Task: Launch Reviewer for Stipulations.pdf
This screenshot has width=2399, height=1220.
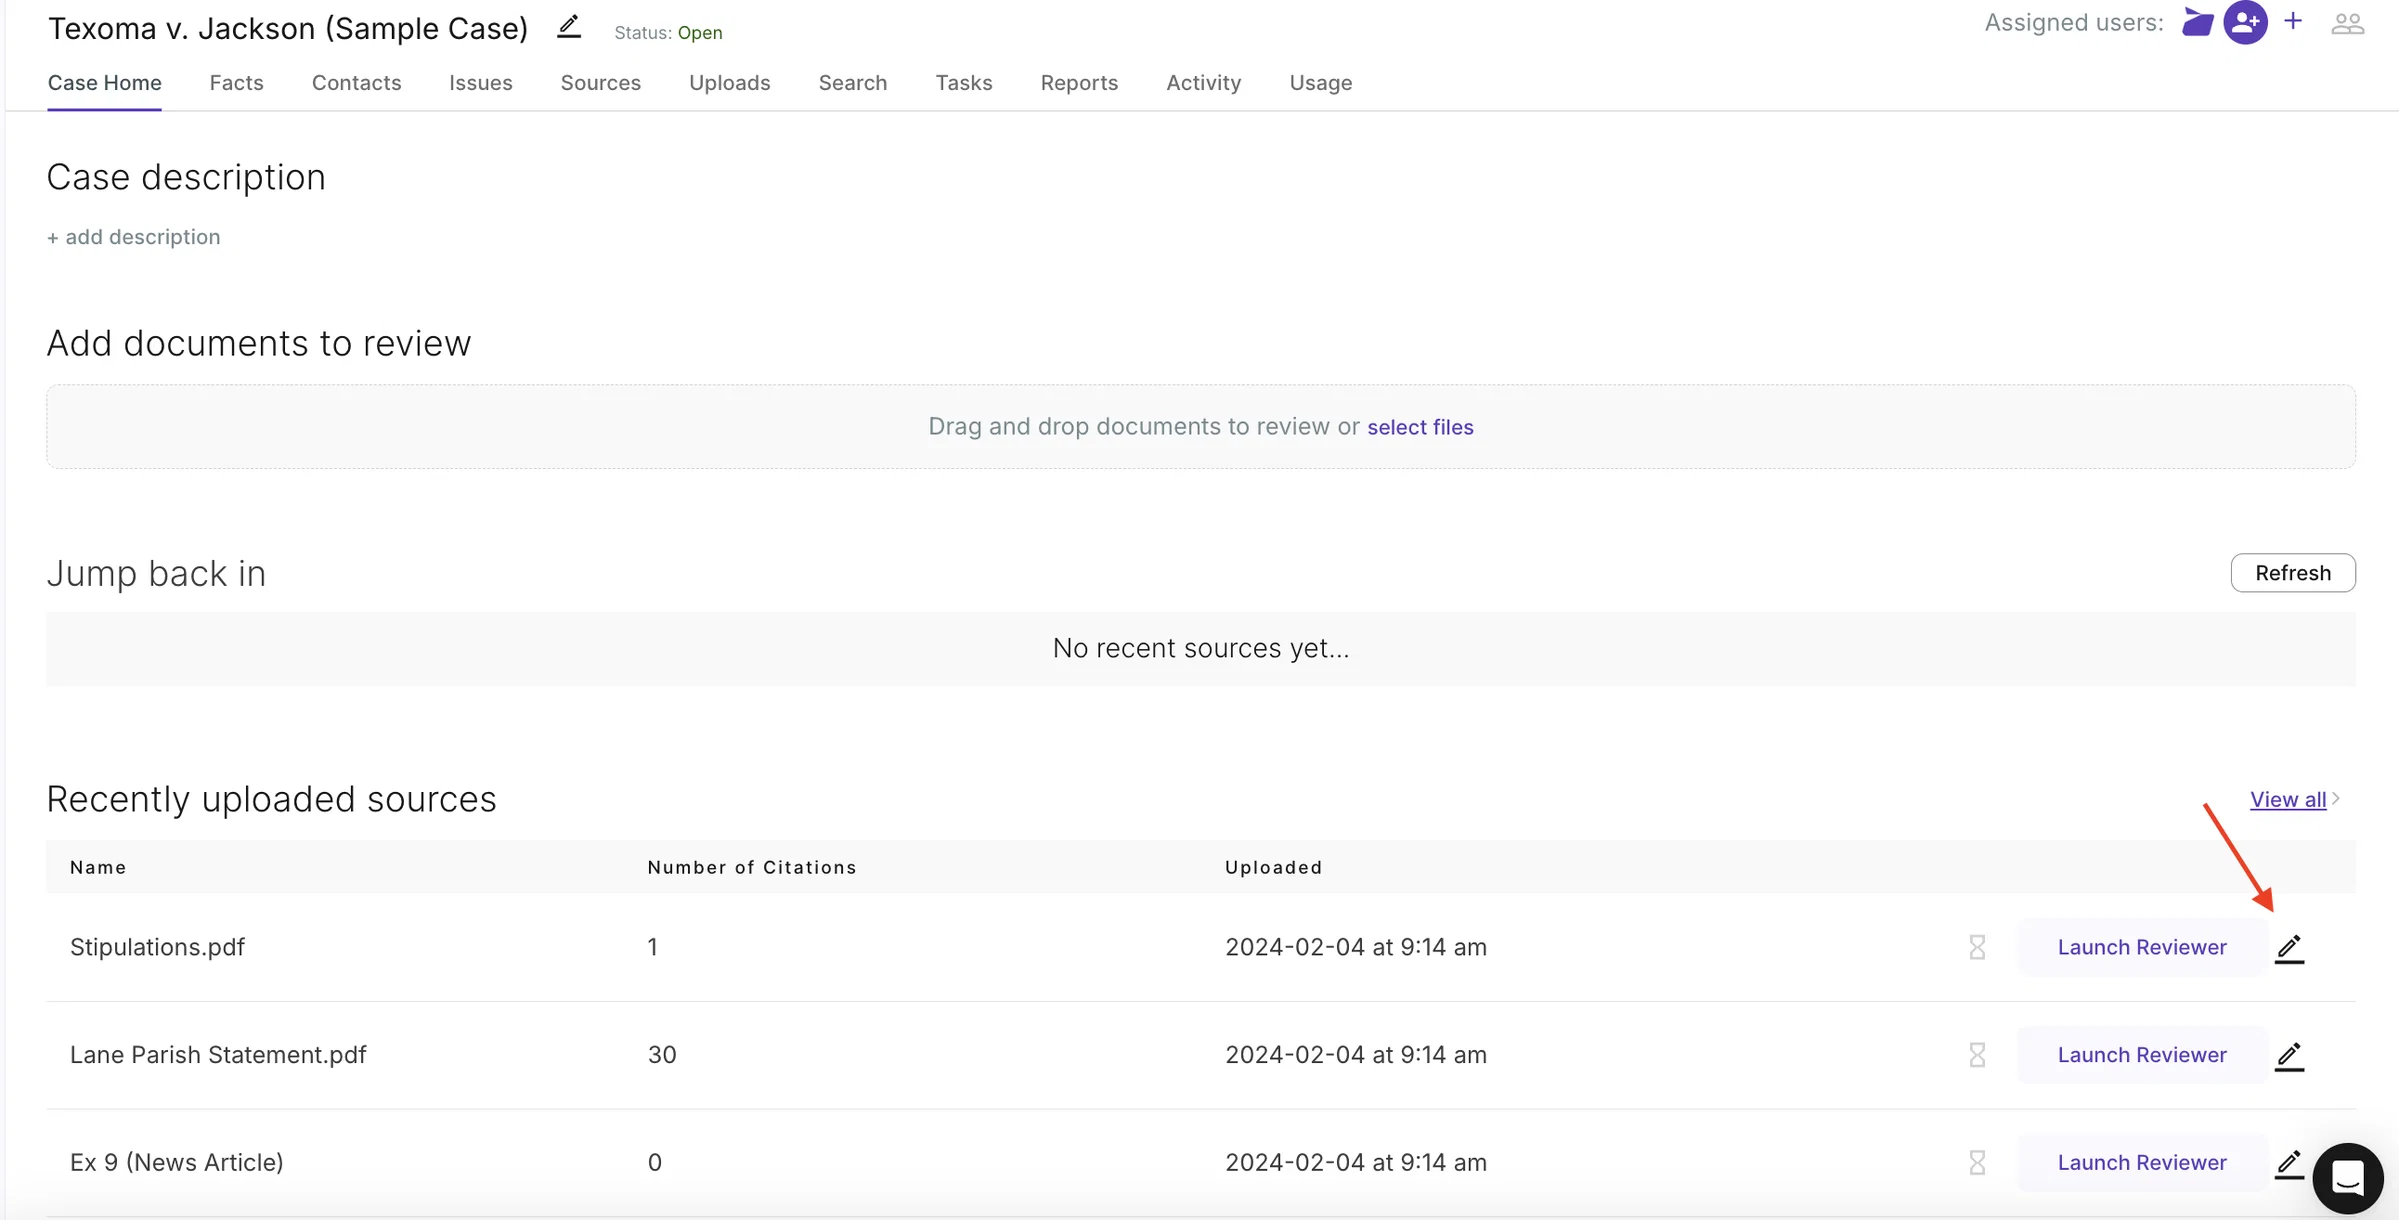Action: (2141, 947)
